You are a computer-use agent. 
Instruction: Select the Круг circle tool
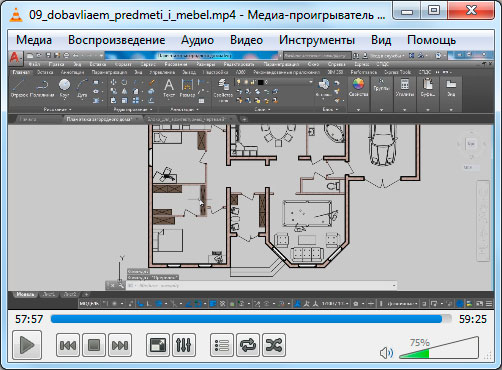pos(64,88)
